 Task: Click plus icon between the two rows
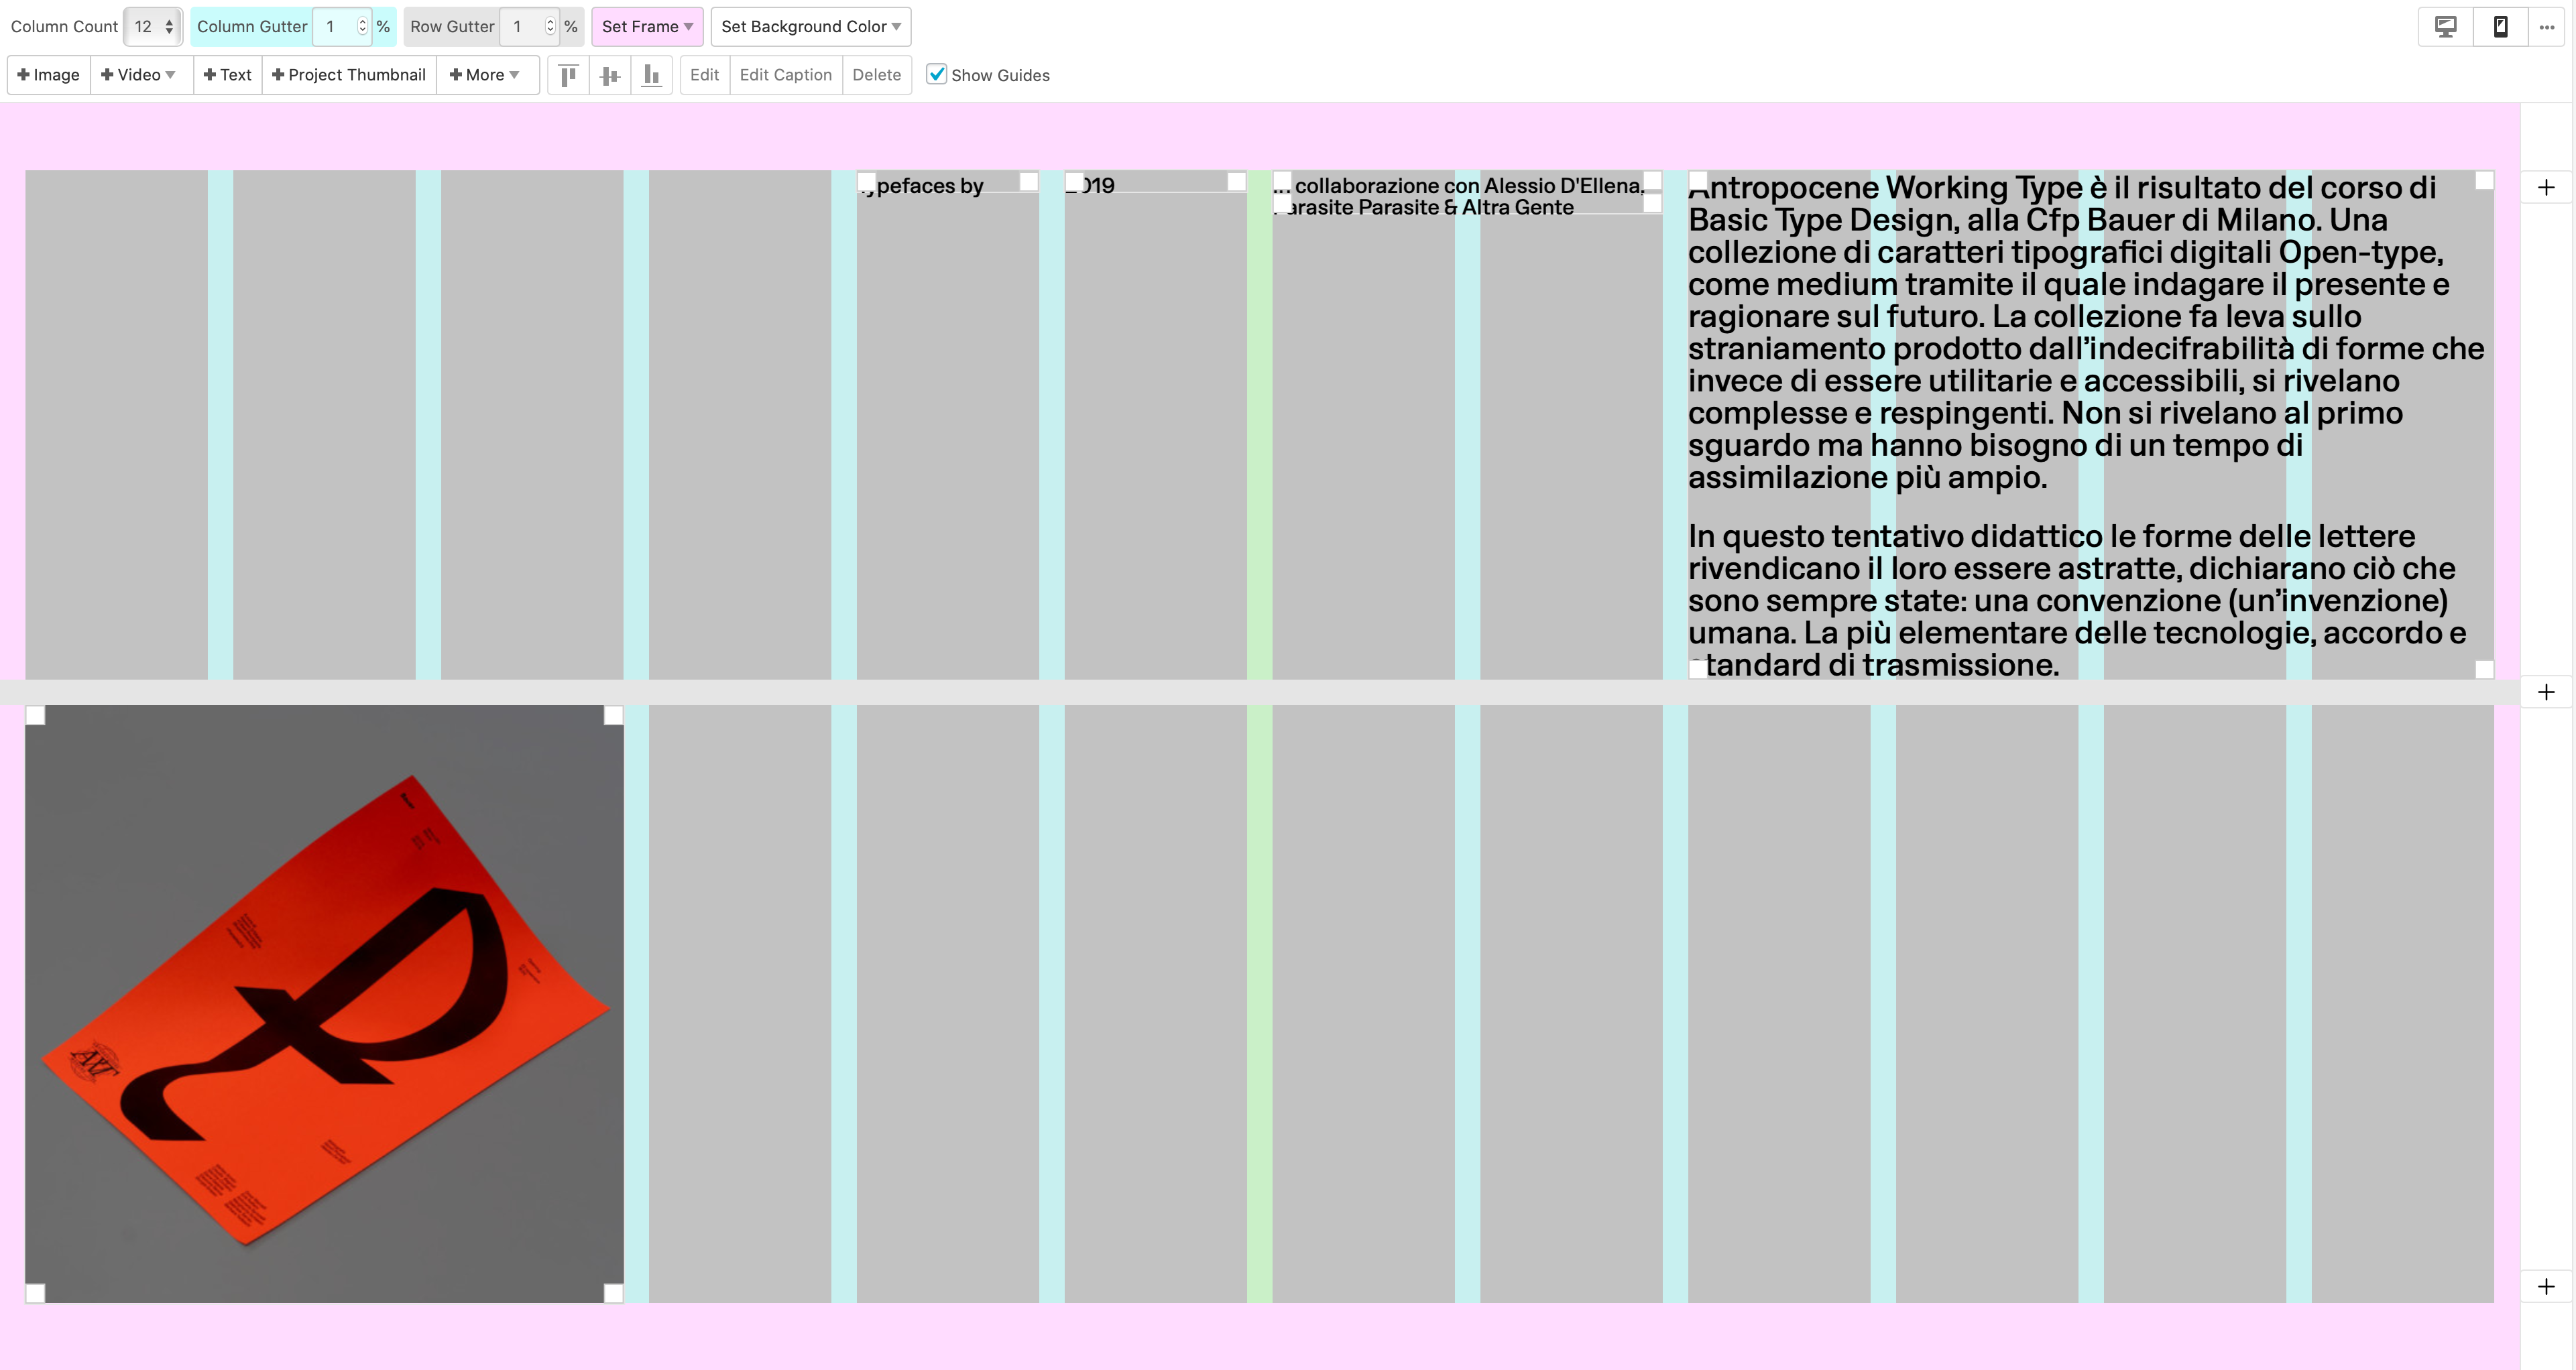pyautogui.click(x=2546, y=692)
